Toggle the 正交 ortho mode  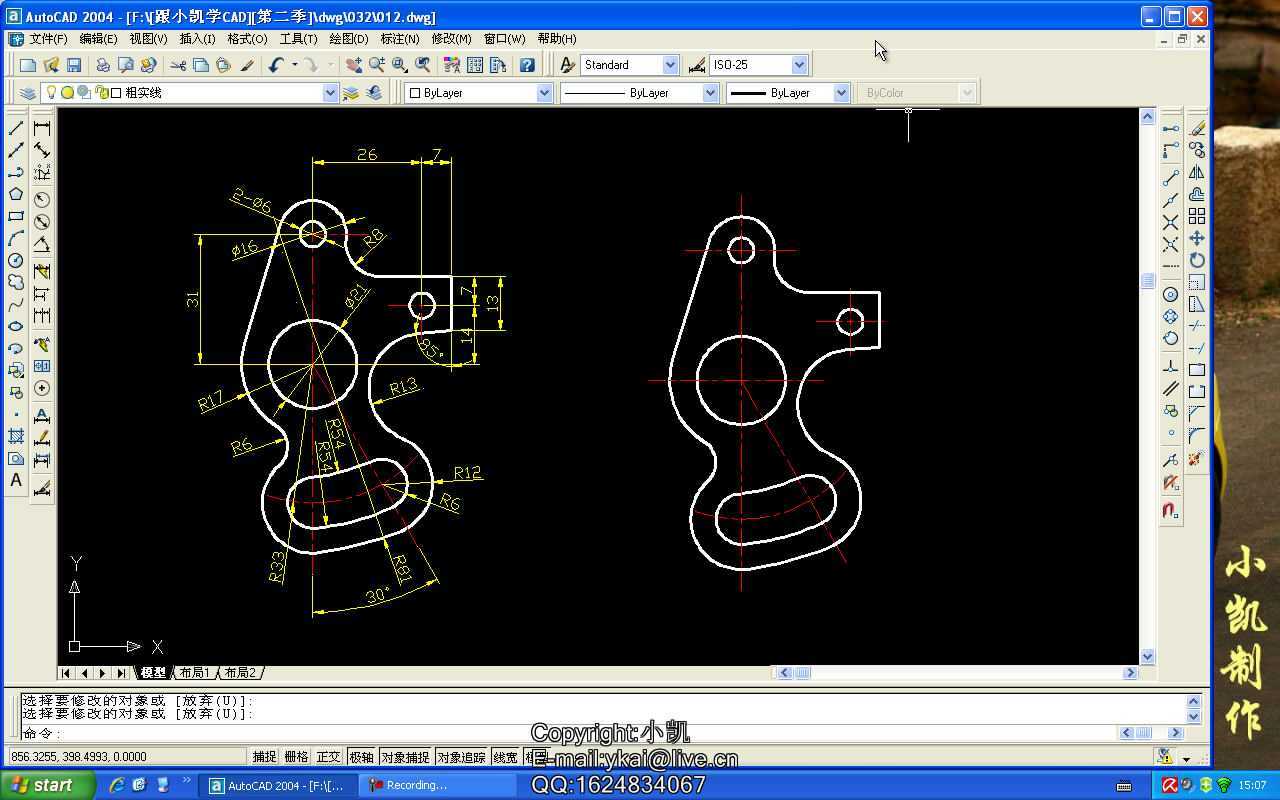pyautogui.click(x=328, y=757)
